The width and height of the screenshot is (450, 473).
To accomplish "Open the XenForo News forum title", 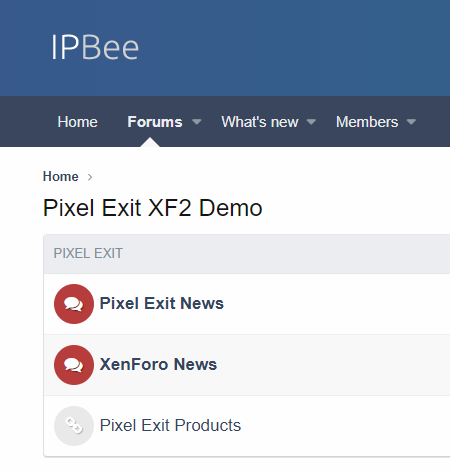I will coord(158,364).
